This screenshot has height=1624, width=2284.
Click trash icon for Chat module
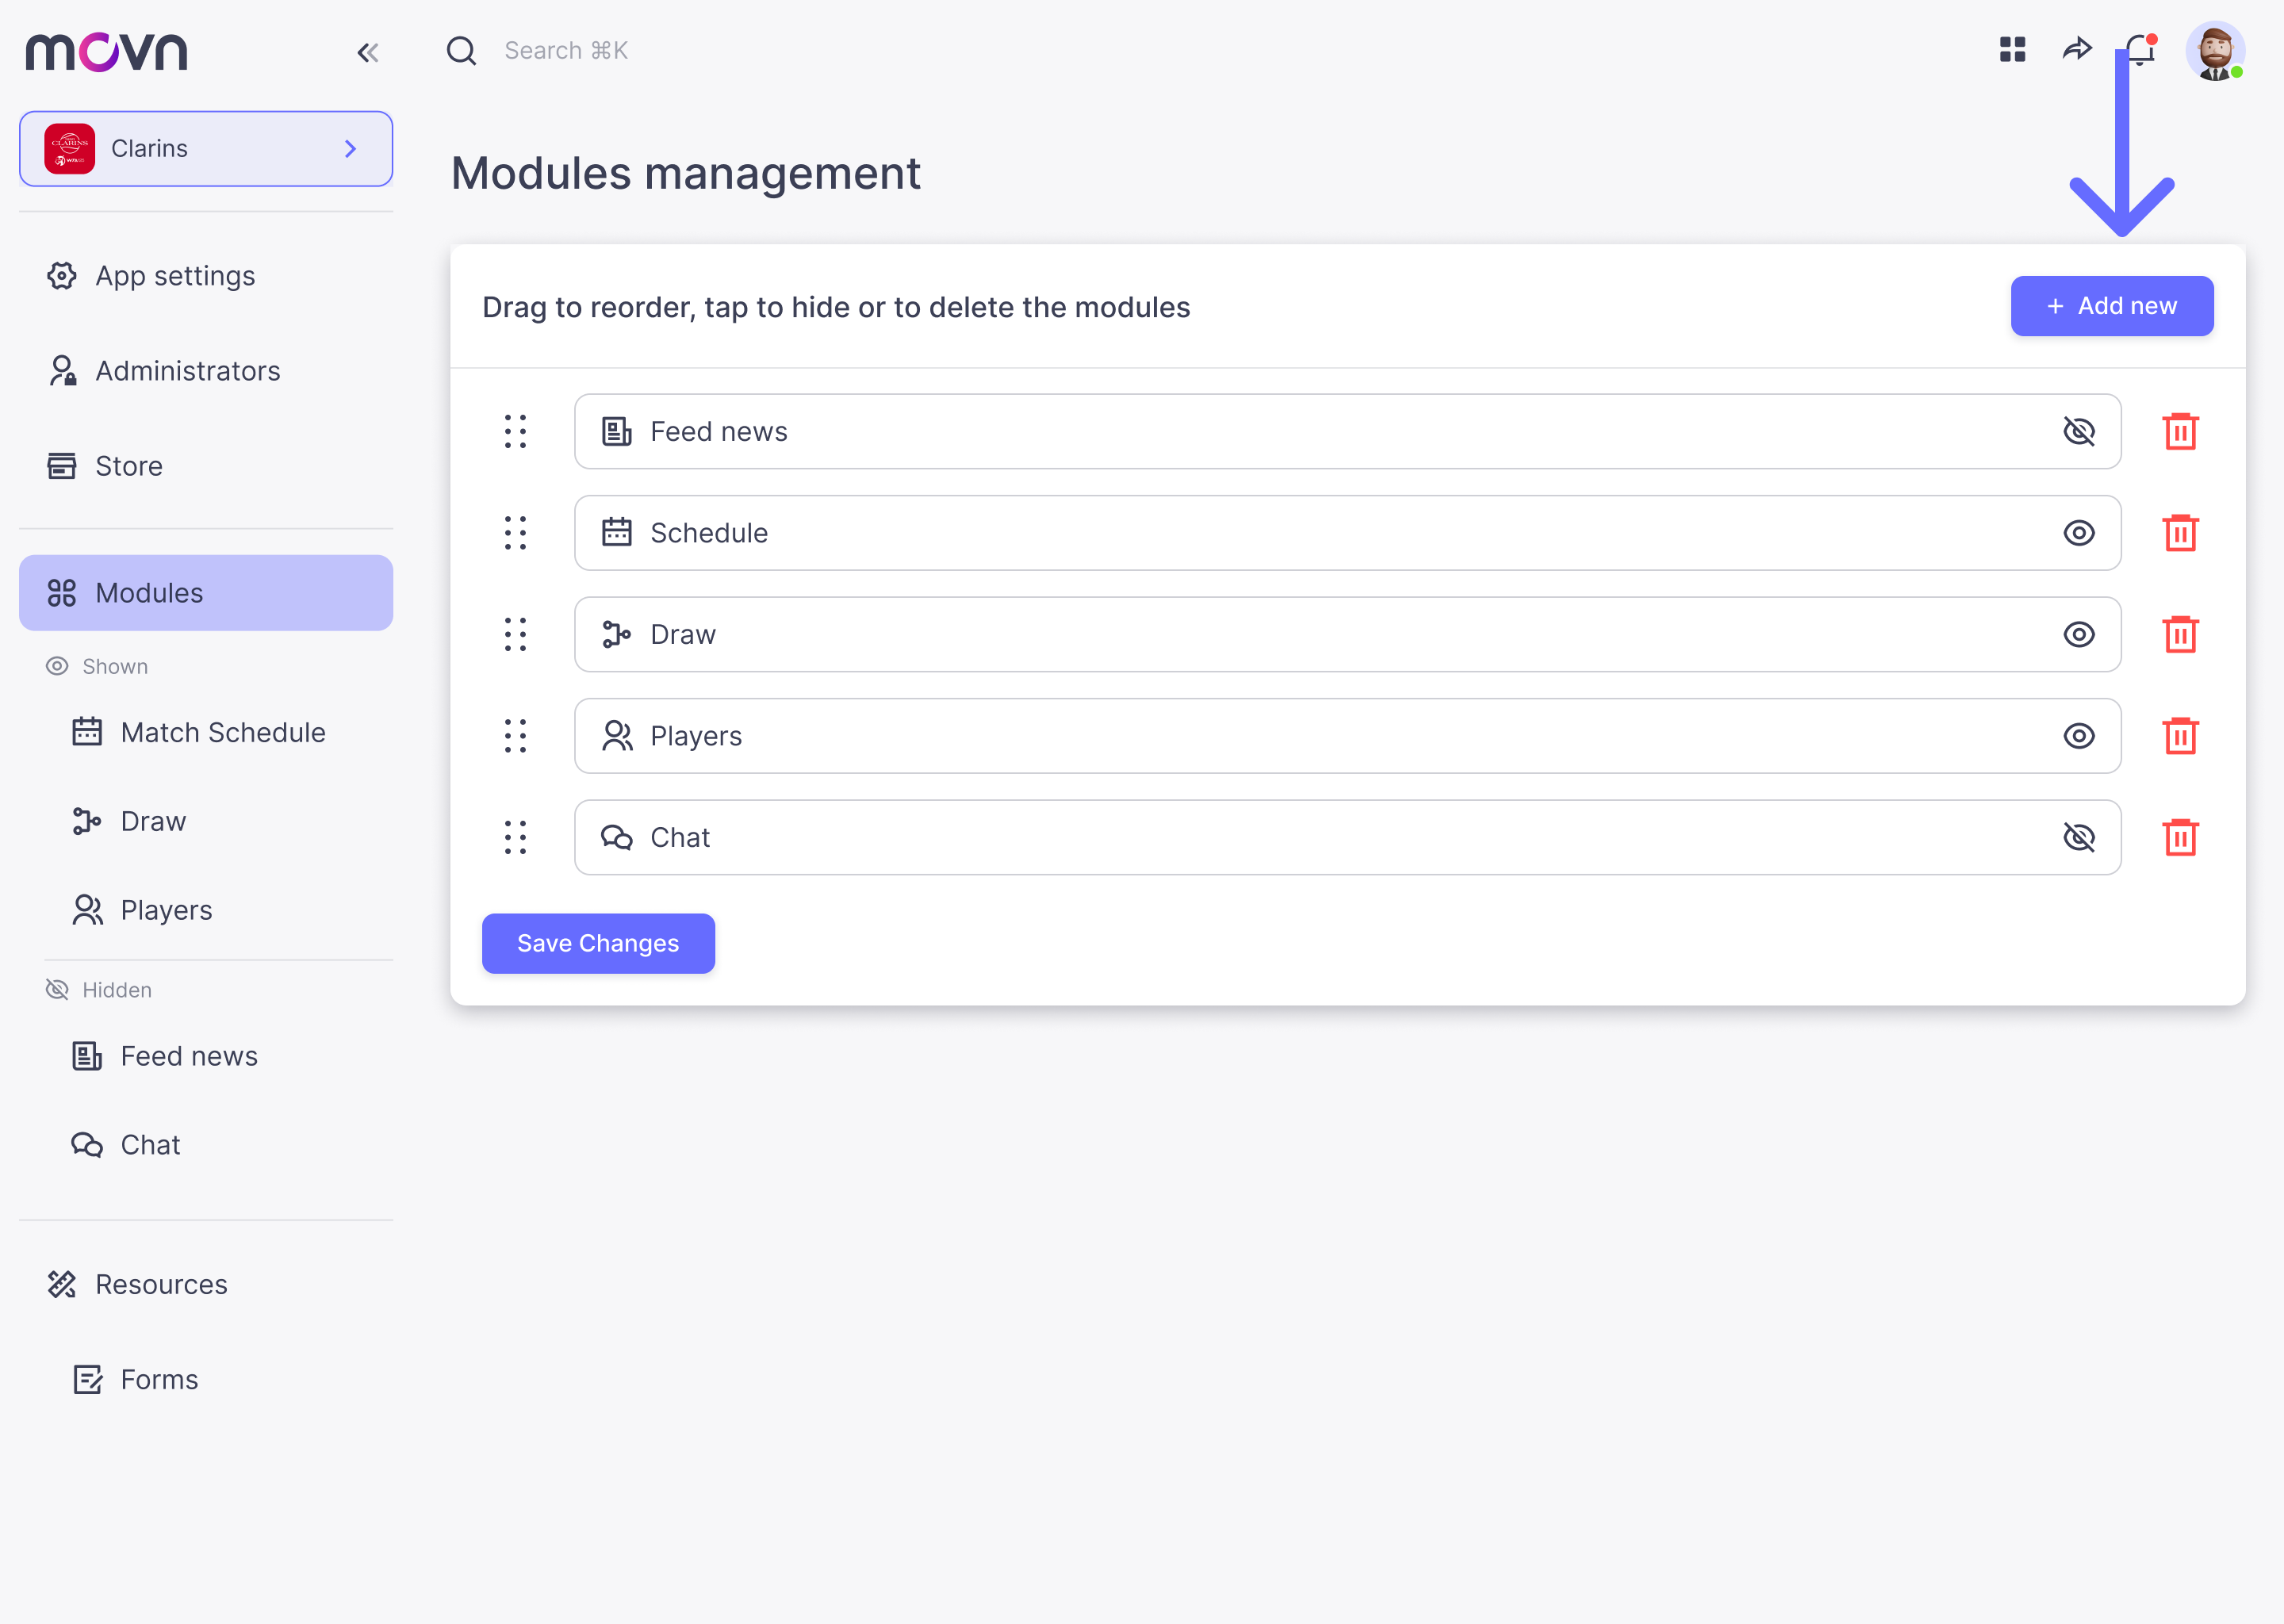click(2179, 838)
